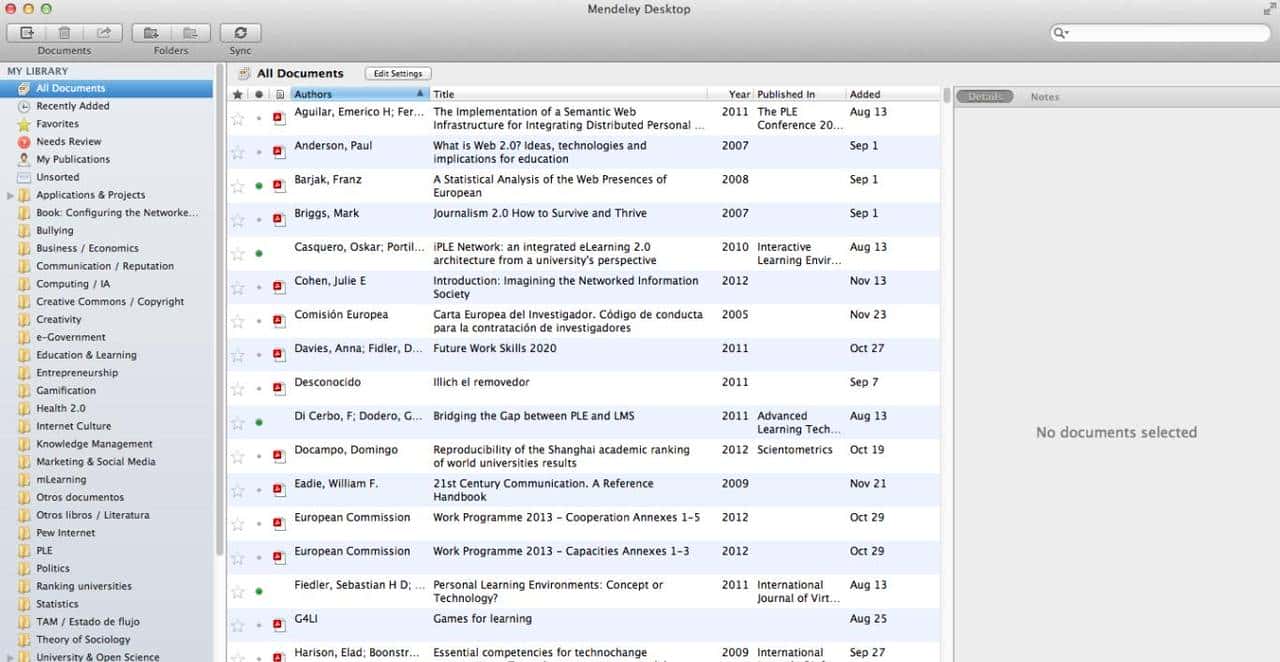The image size is (1280, 662).
Task: Click the Create Folder toolbar icon
Action: pos(151,33)
